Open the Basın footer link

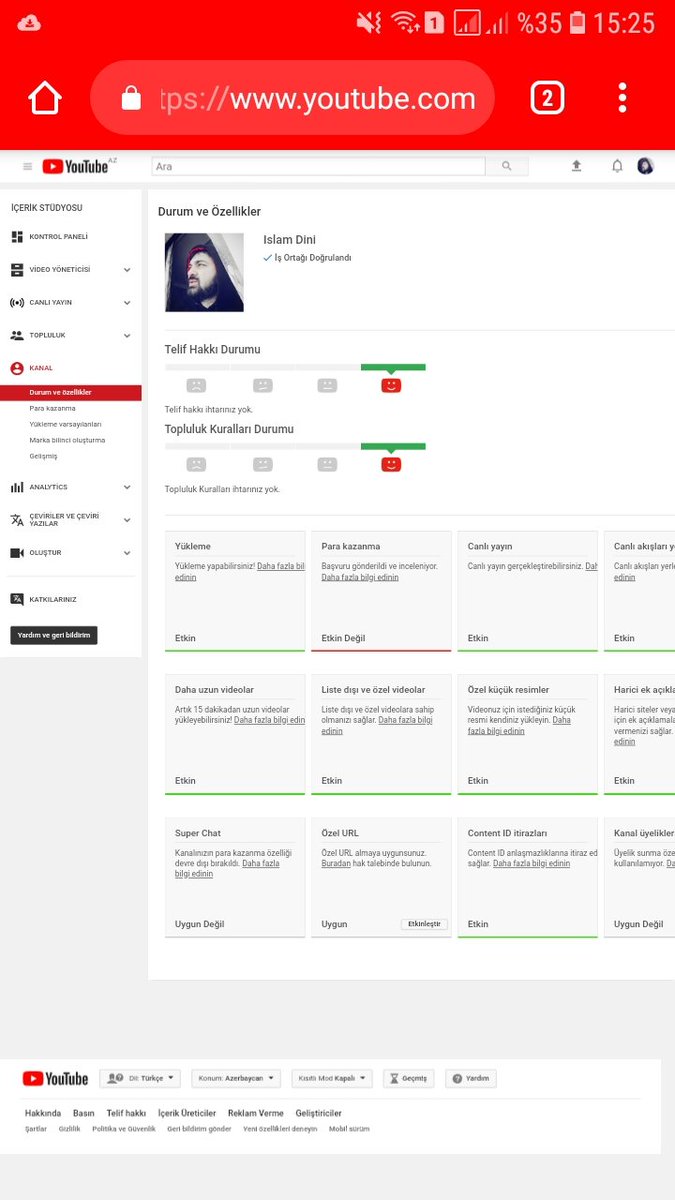coord(84,1113)
